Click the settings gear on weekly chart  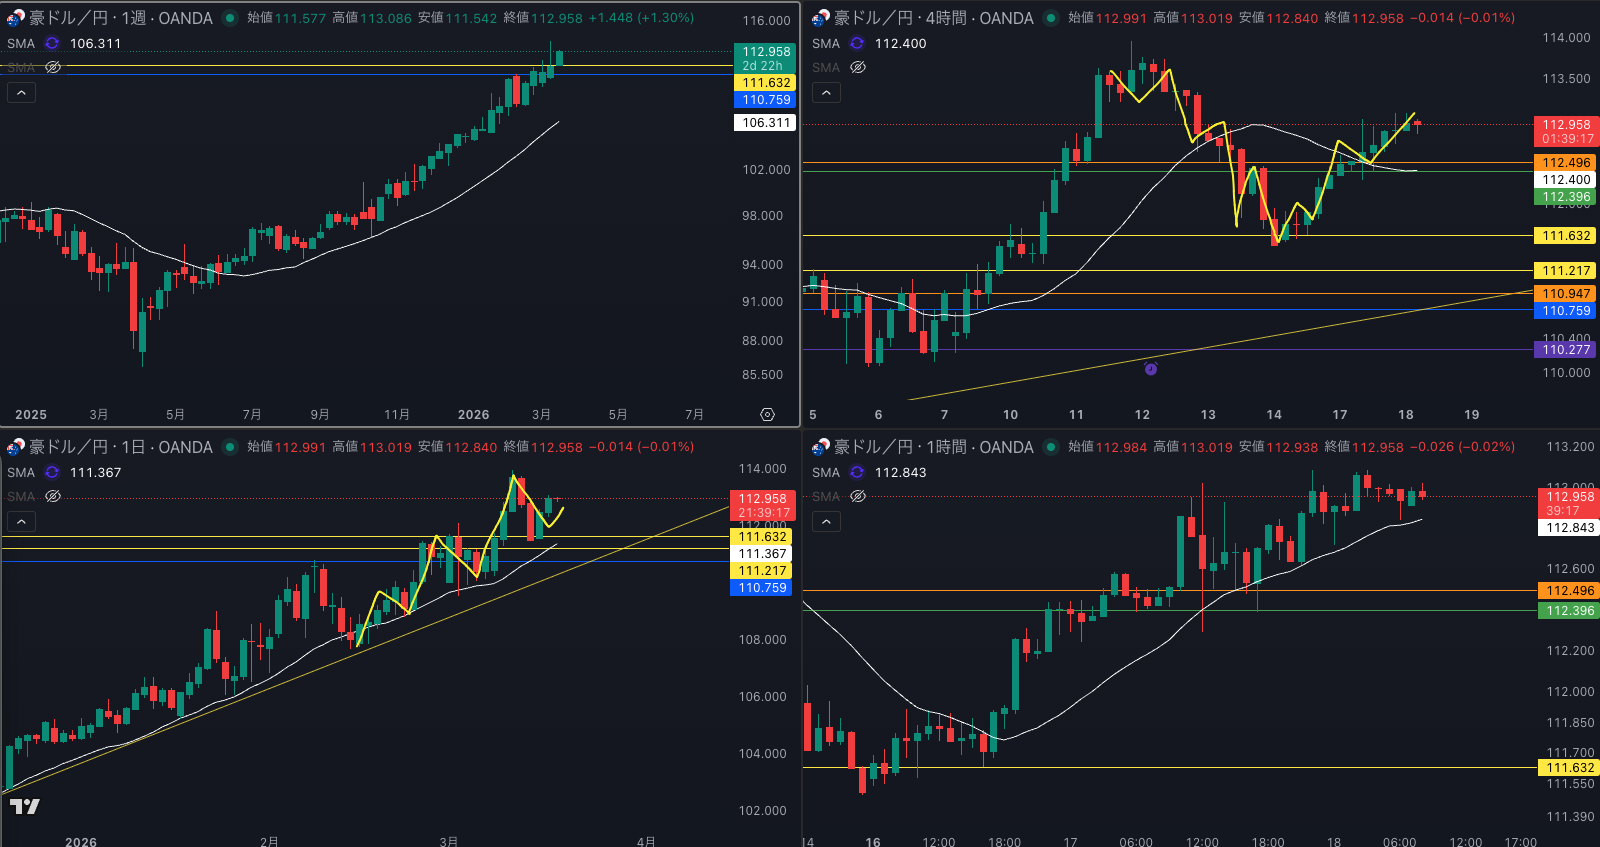point(767,414)
